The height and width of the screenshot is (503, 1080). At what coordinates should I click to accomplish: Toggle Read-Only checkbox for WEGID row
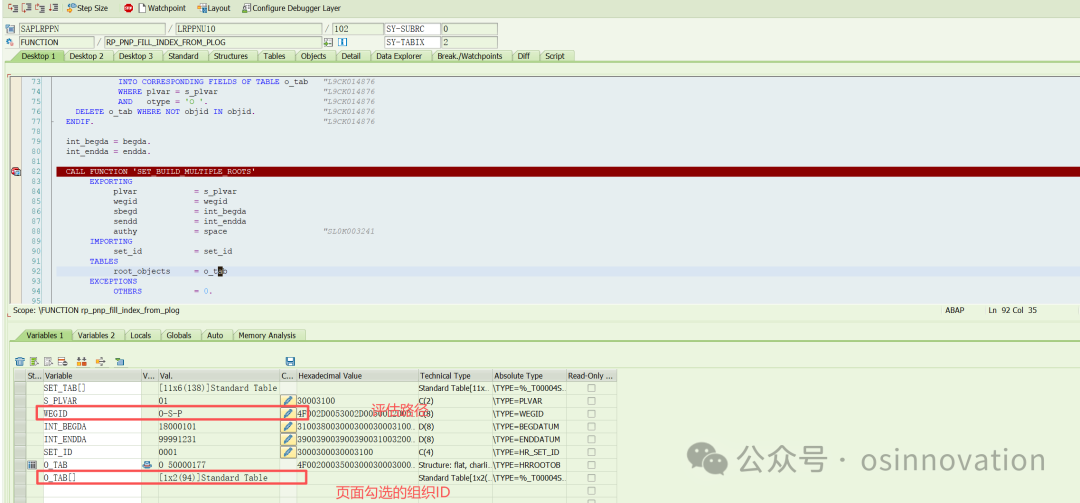point(591,413)
